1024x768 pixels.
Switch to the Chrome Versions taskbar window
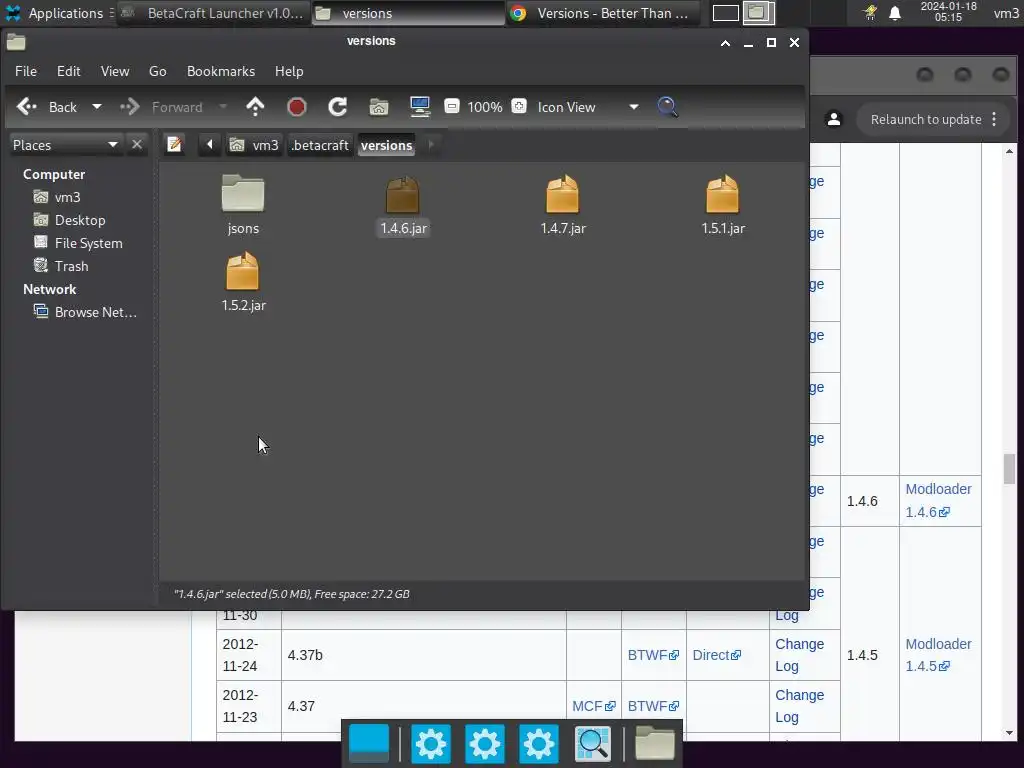[601, 13]
